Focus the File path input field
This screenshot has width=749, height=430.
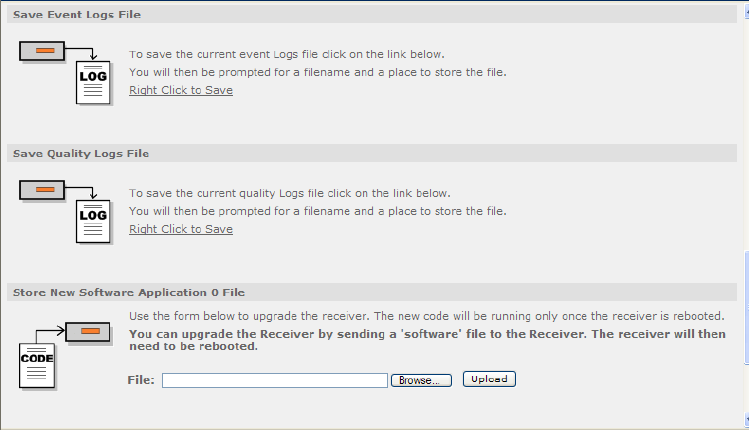point(274,380)
